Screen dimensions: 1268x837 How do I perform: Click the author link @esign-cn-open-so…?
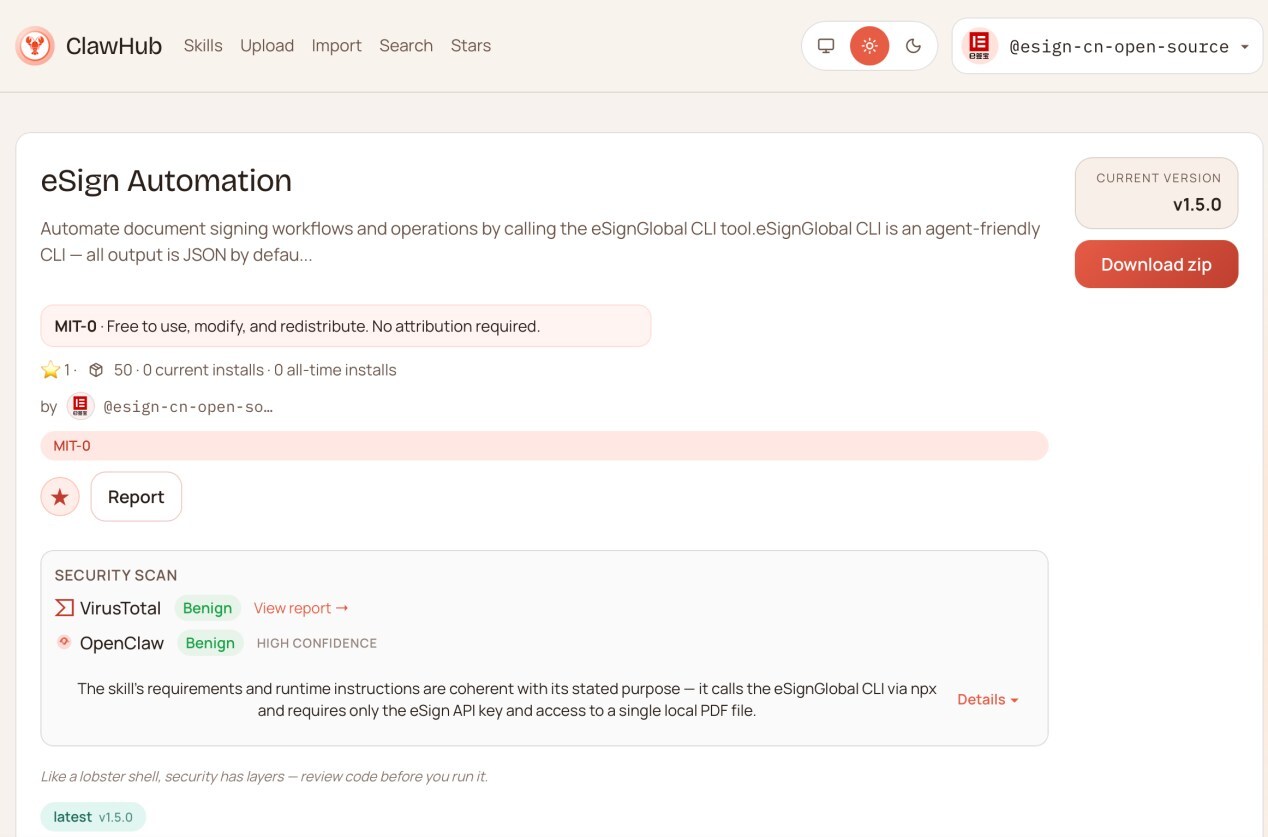tap(188, 407)
